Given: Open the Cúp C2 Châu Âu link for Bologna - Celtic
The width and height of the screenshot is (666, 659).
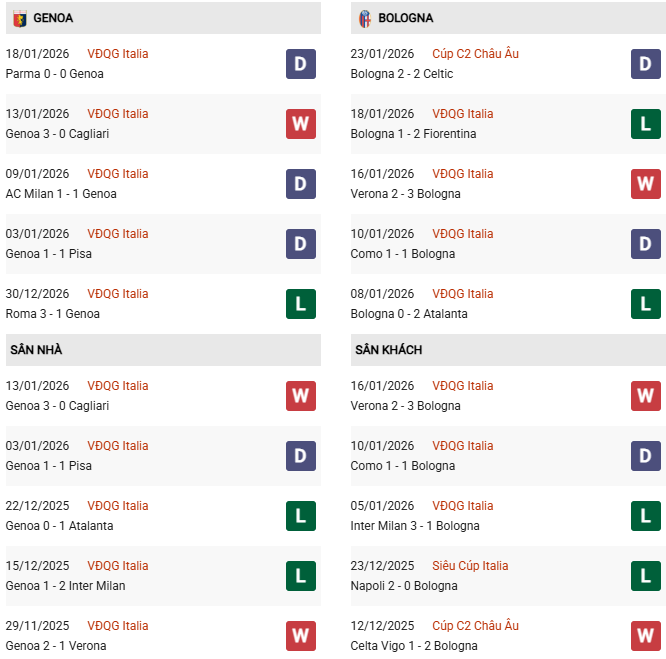Looking at the screenshot, I should [475, 54].
